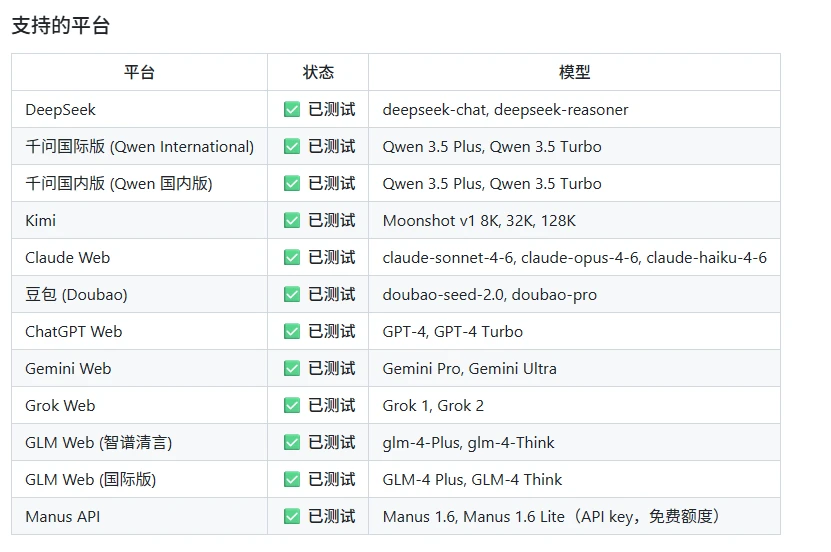Viewport: 831px width, 552px height.
Task: Click the green checkmark in the Kimi row
Action: (x=291, y=220)
